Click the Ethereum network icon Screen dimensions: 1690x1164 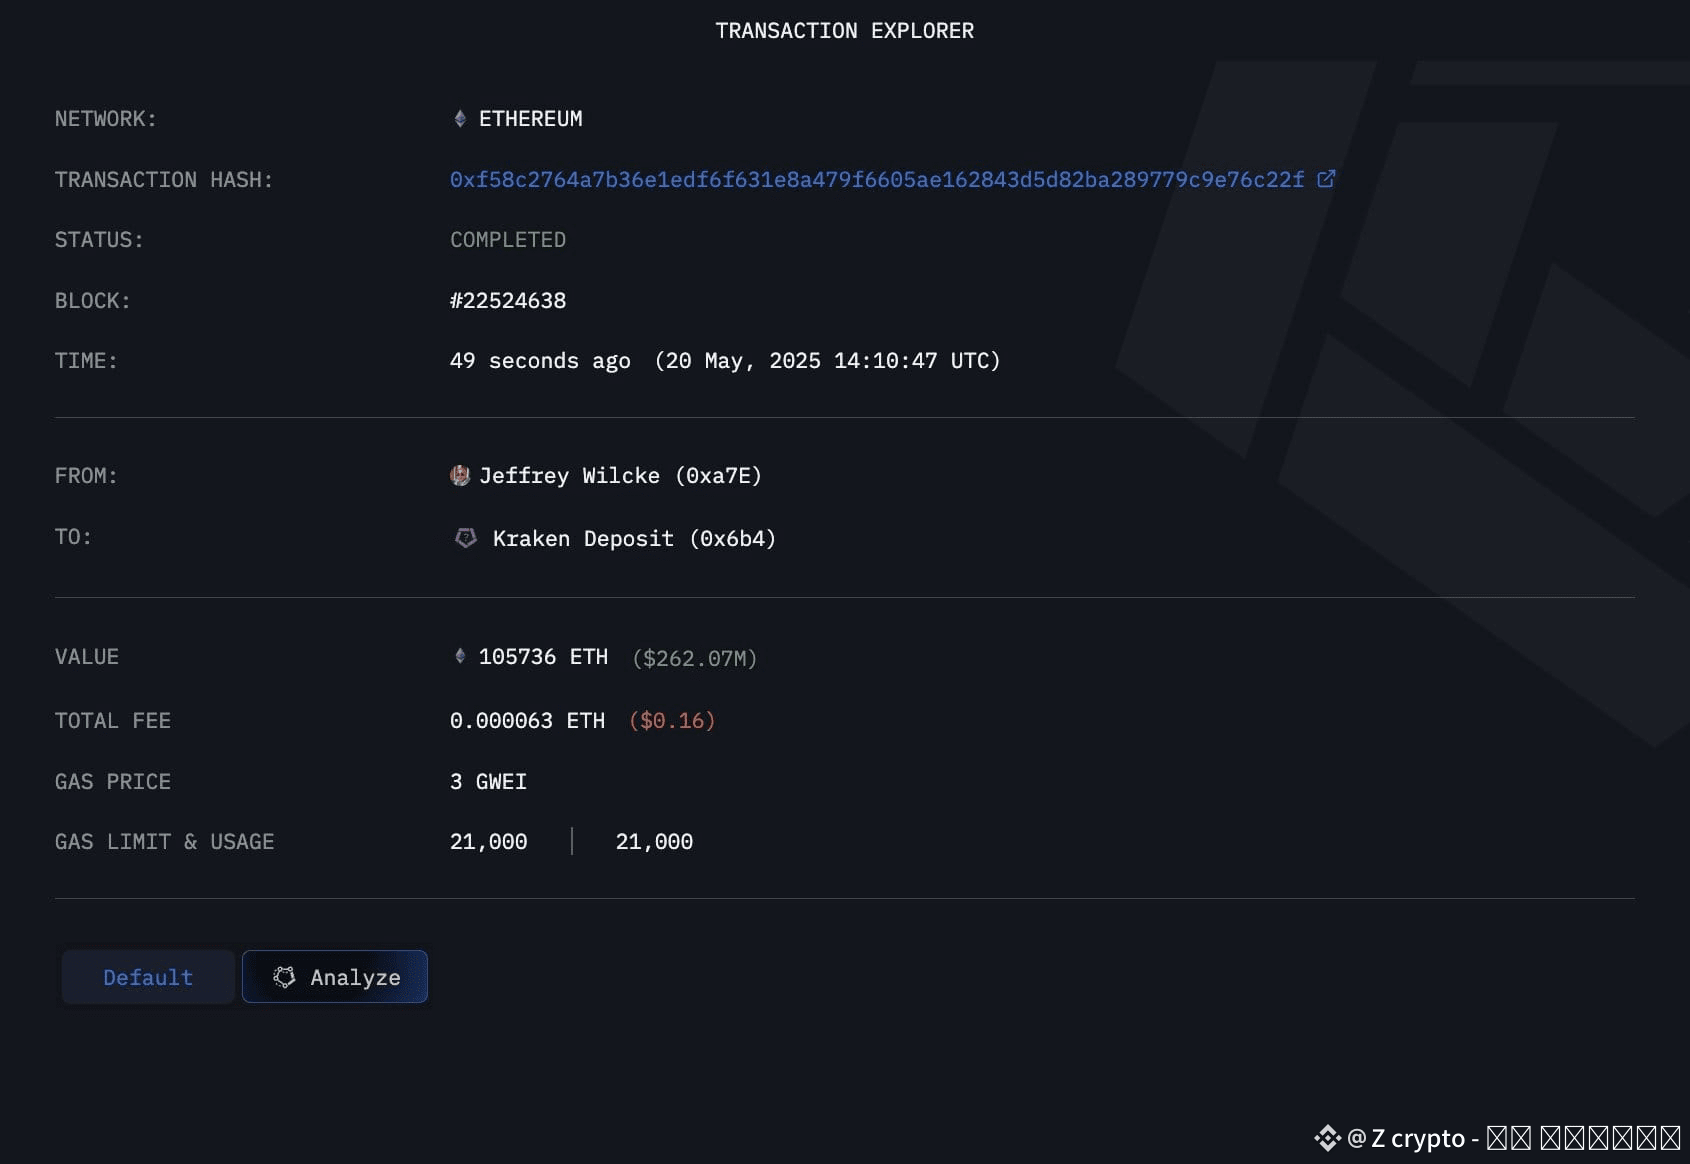pyautogui.click(x=460, y=118)
